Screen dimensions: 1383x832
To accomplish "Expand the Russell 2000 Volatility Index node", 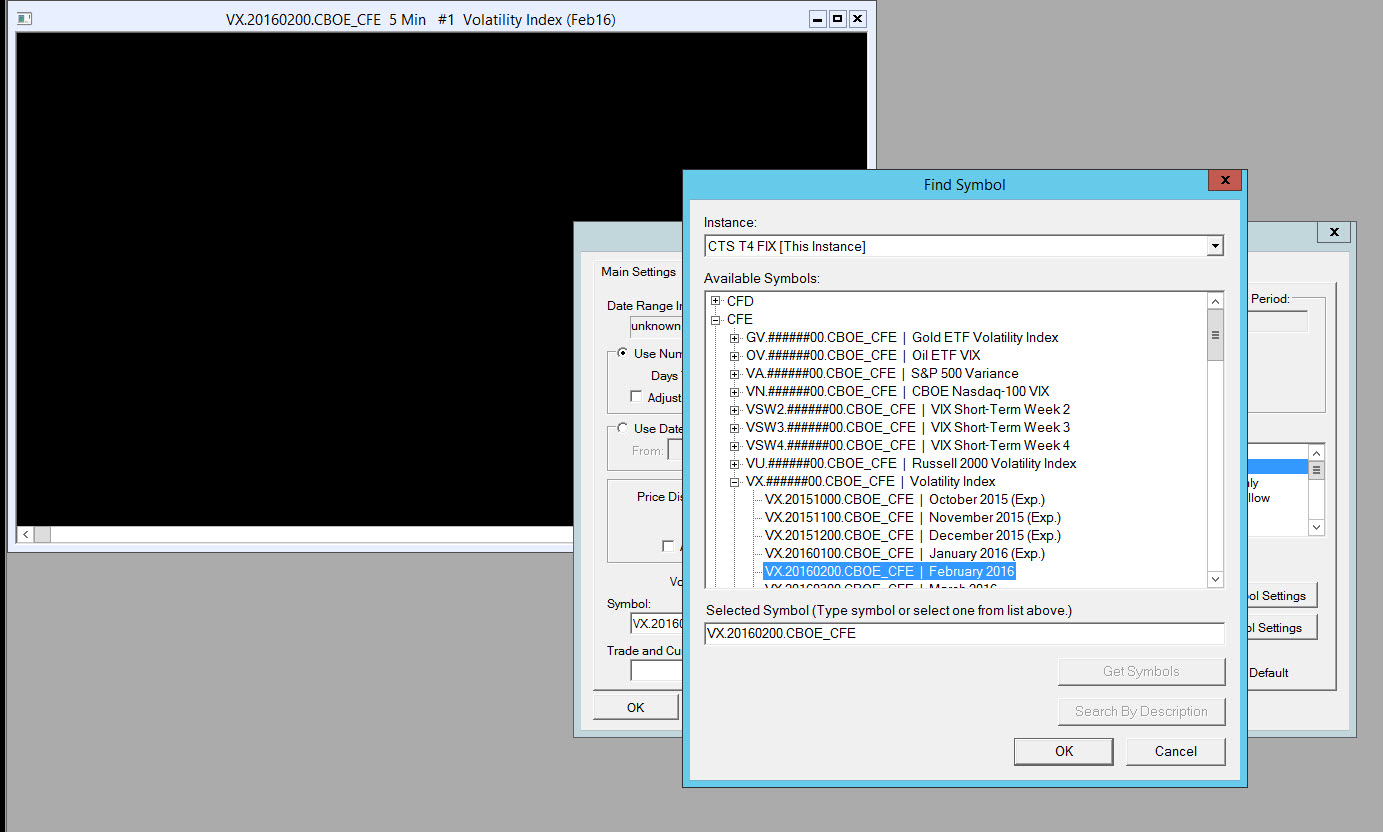I will coord(735,463).
